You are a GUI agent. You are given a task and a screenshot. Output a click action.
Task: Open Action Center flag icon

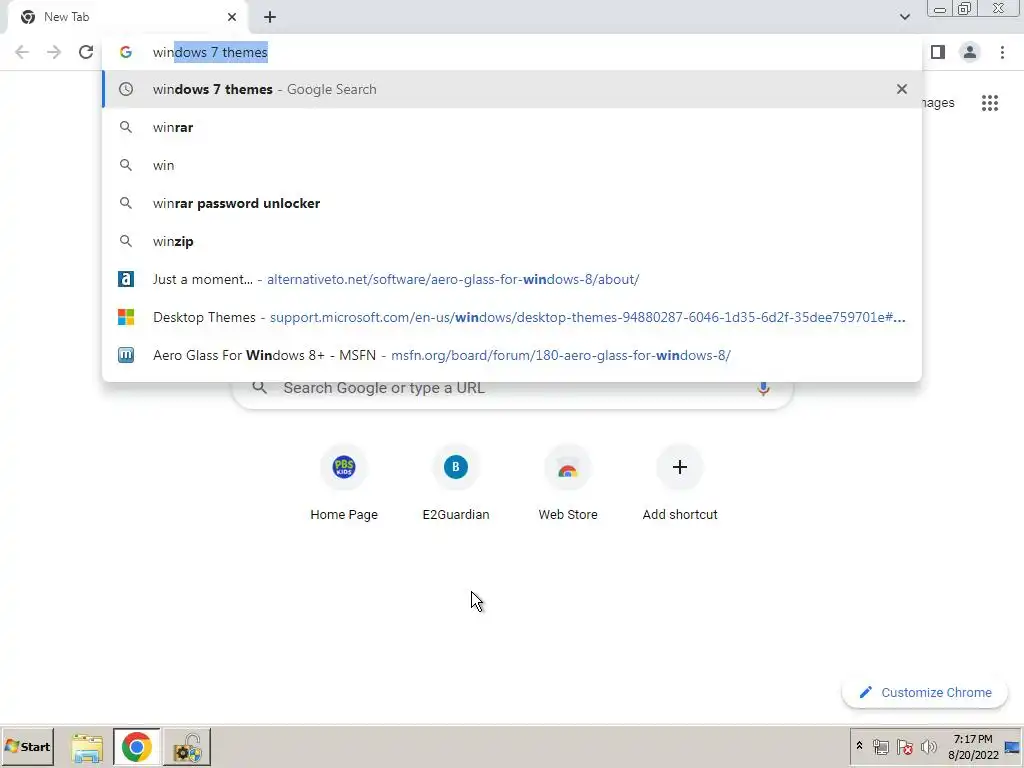coord(904,747)
